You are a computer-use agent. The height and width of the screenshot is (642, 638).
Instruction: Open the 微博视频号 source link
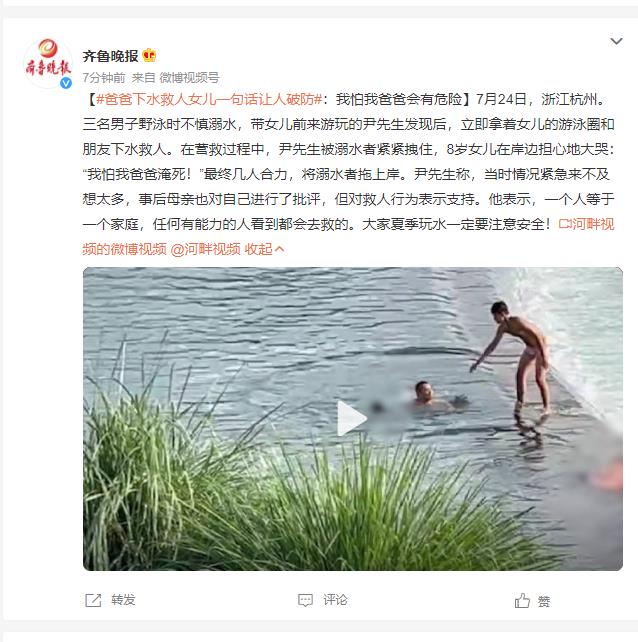point(189,77)
